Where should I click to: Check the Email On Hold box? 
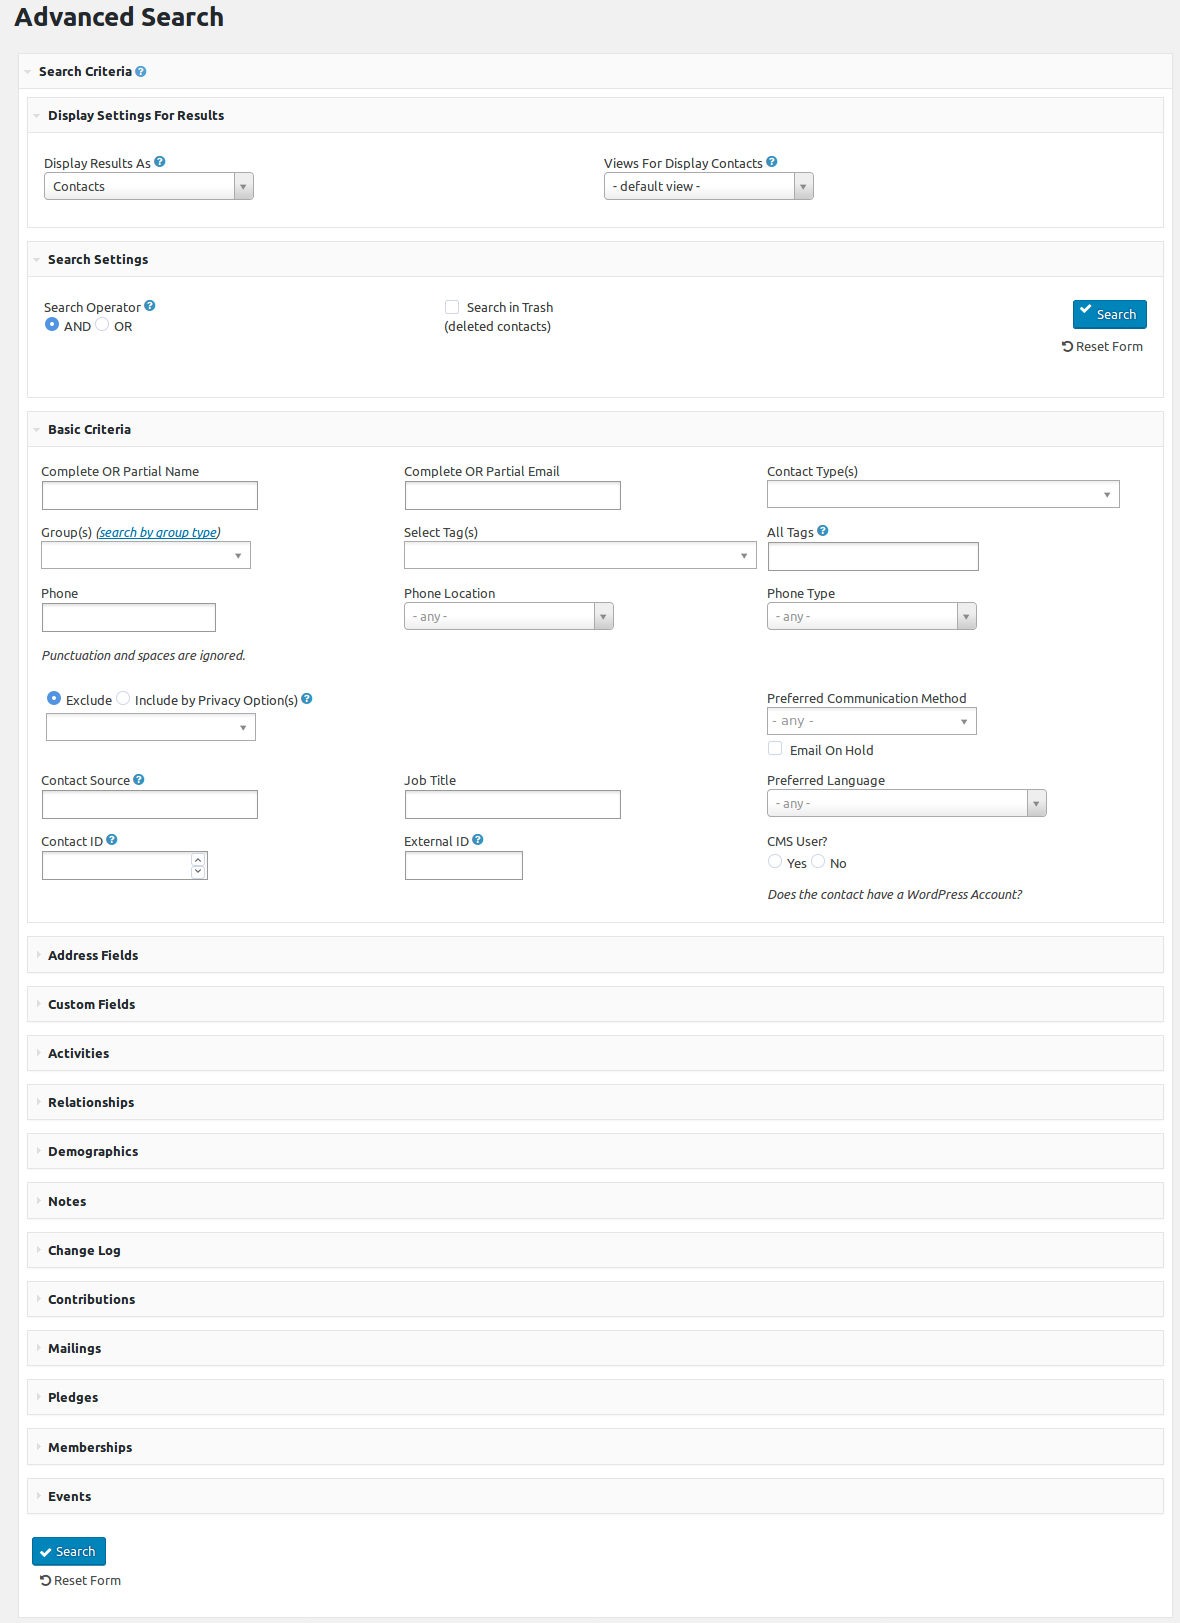click(x=775, y=749)
